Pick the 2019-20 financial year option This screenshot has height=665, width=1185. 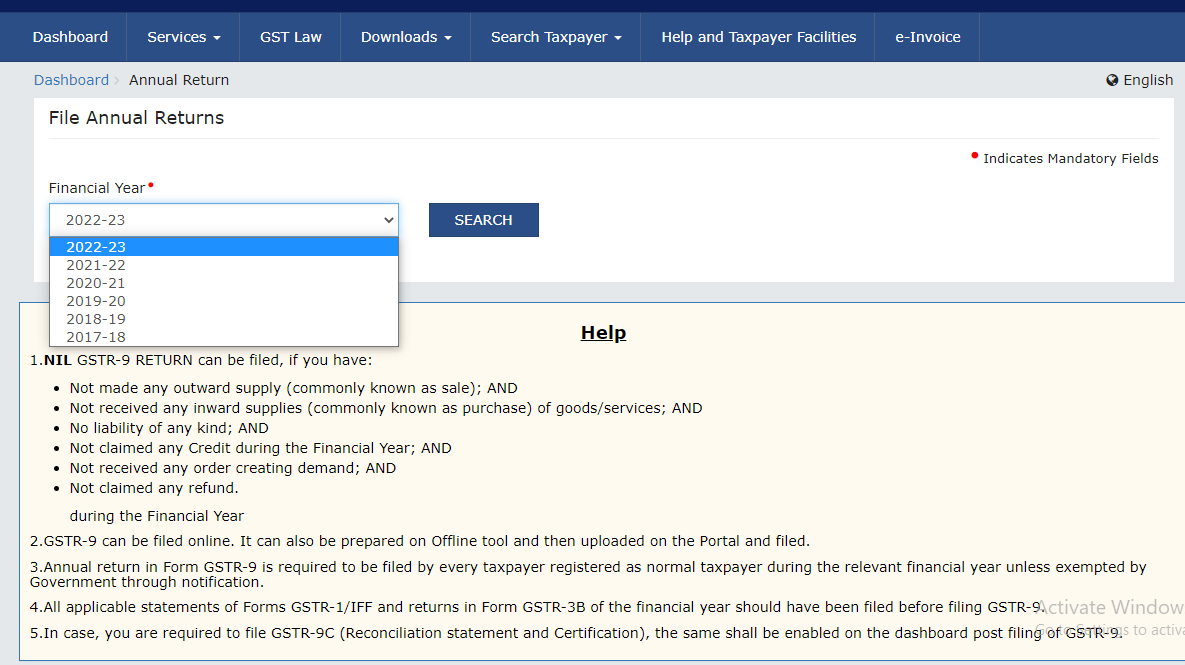[x=96, y=301]
